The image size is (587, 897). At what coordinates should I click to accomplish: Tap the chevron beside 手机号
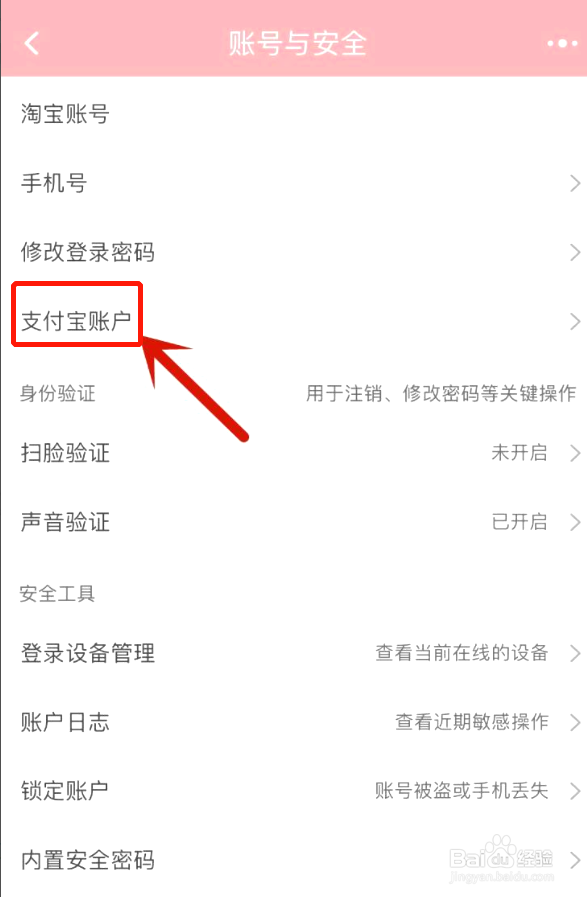(575, 184)
